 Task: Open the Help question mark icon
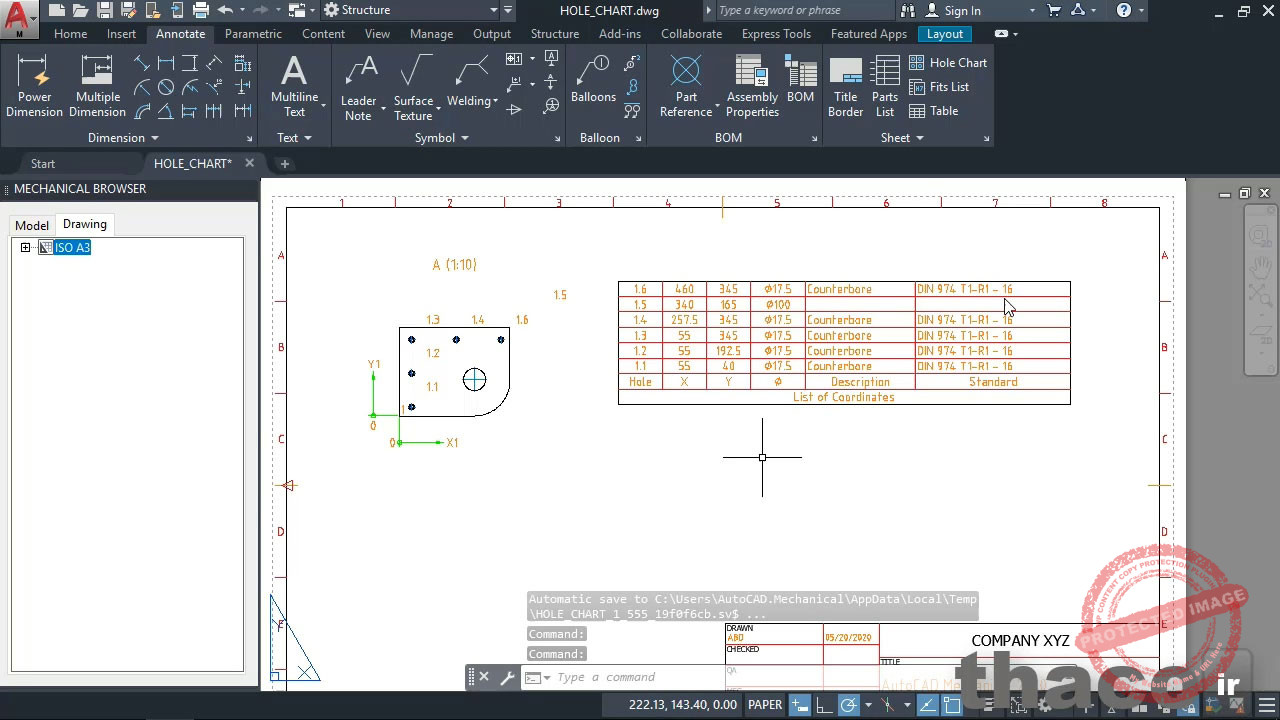[x=1124, y=10]
